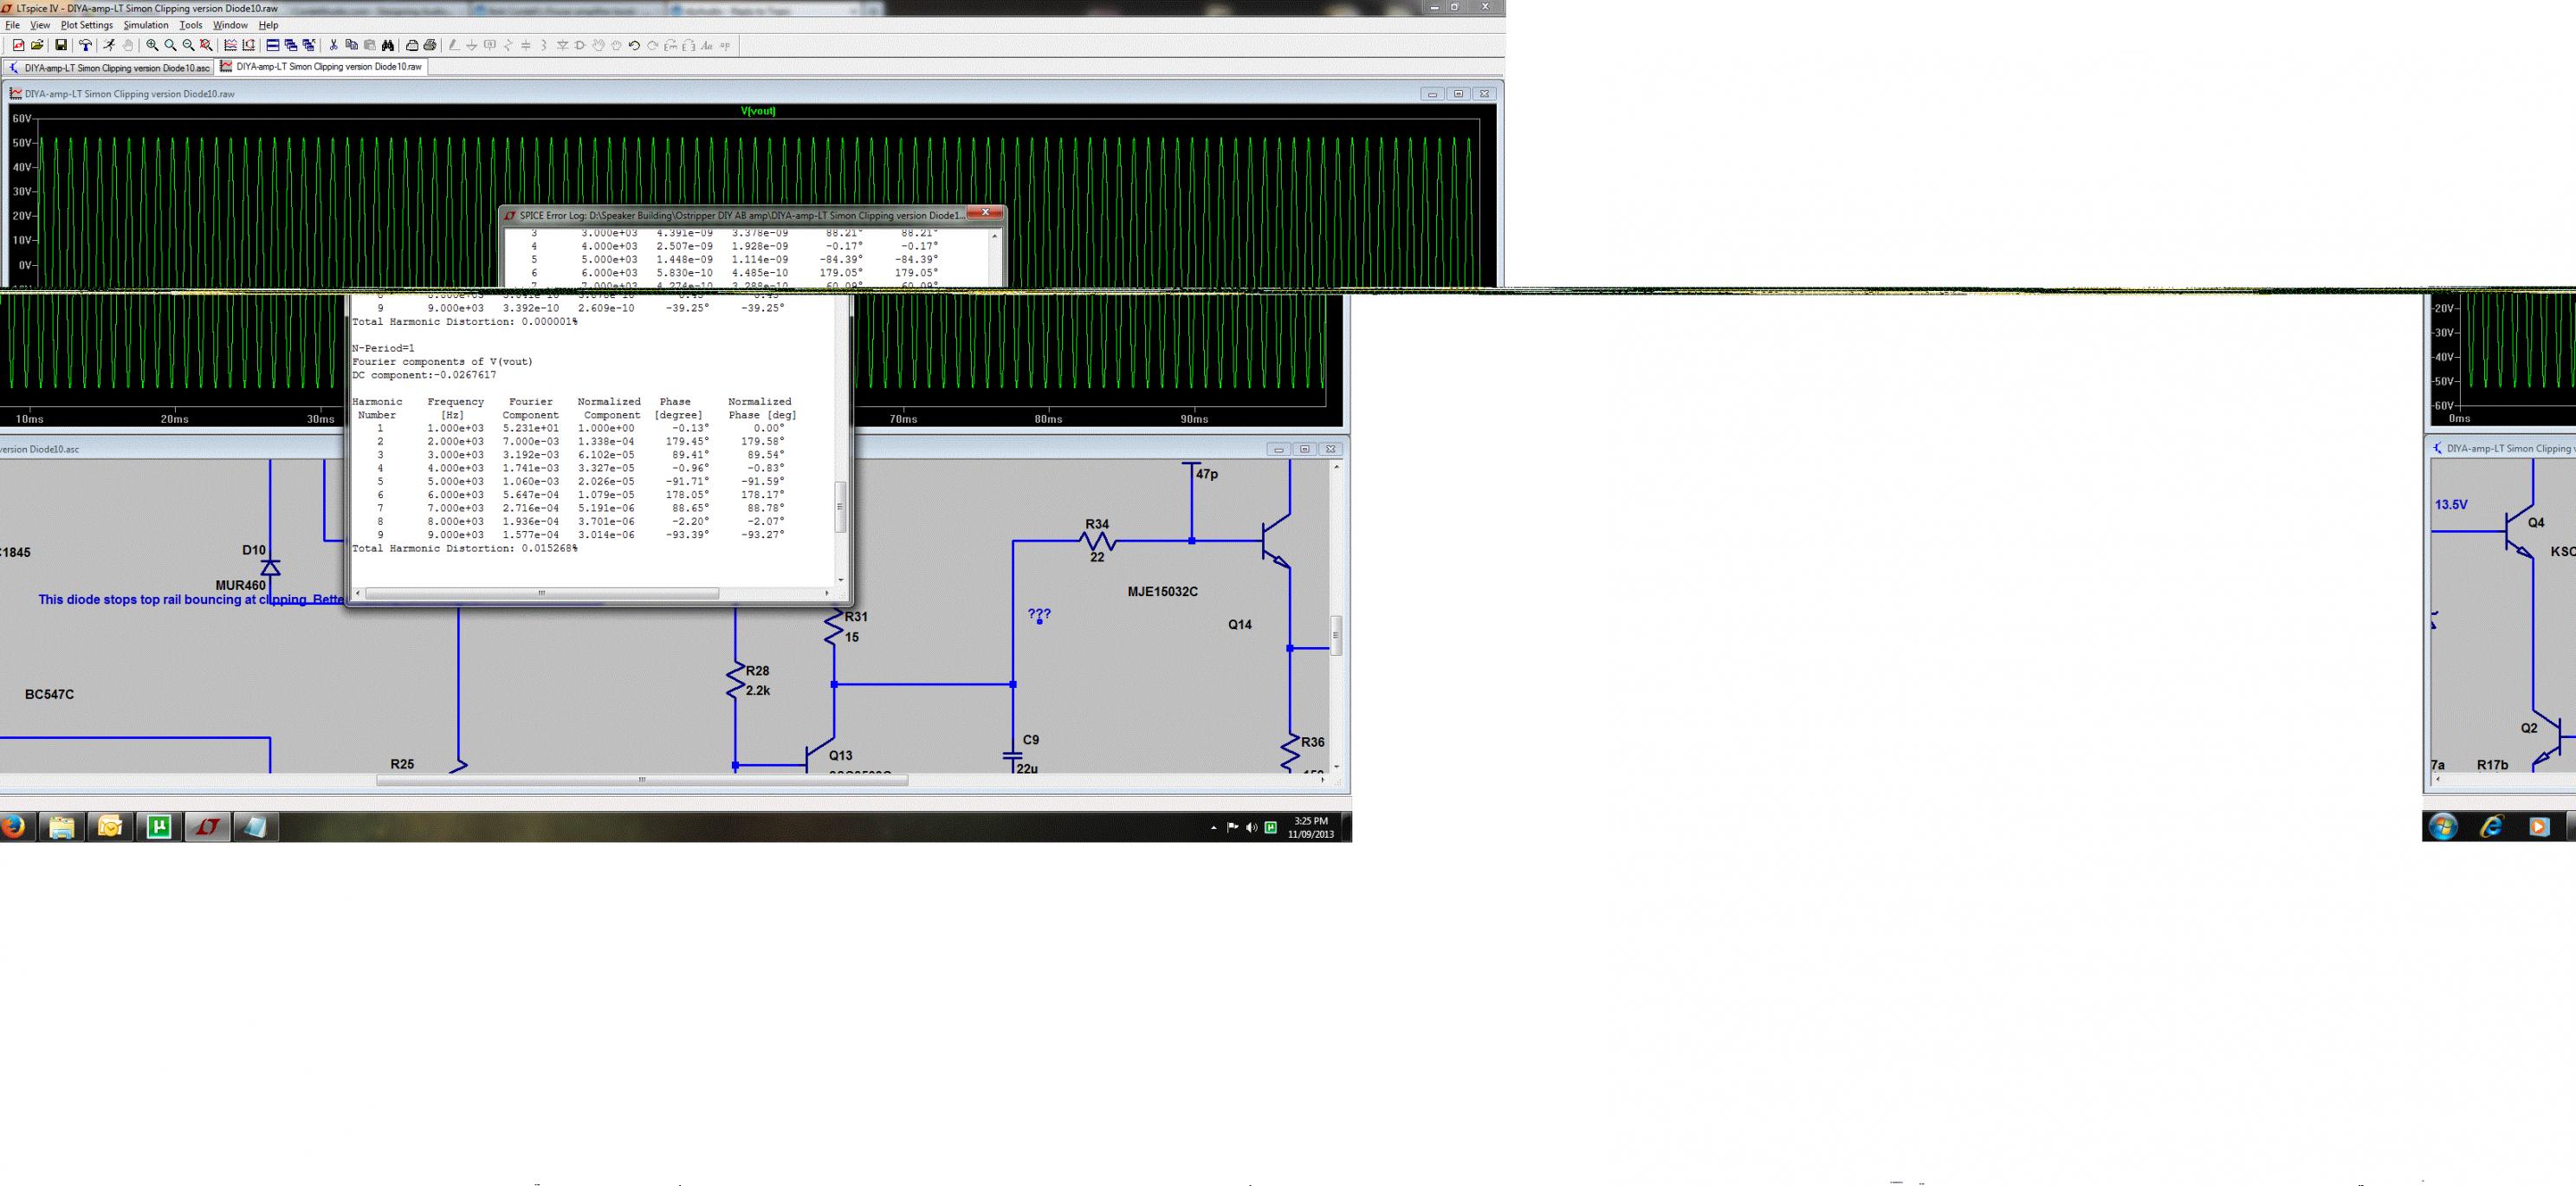Click the Add Trace plot icon
The image size is (2576, 1186).
231,45
